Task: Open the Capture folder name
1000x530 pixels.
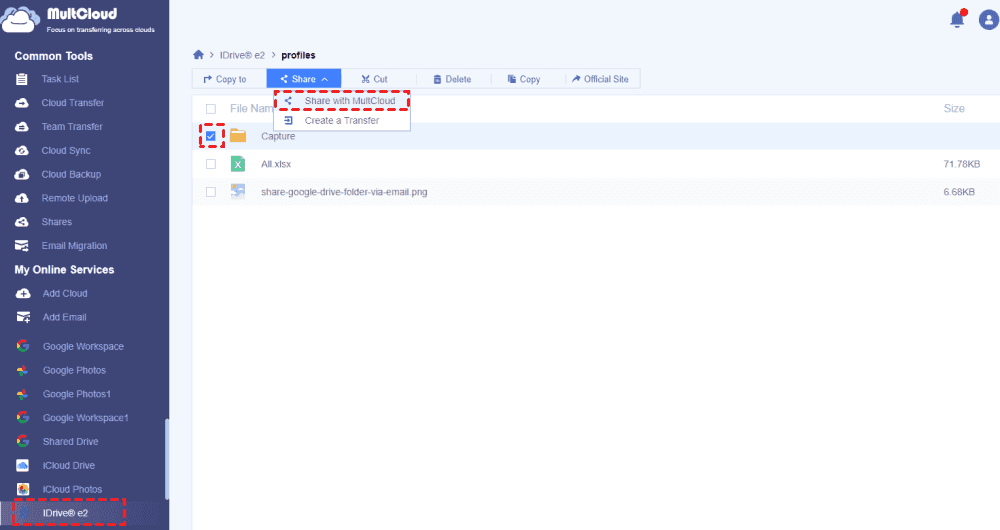Action: pyautogui.click(x=278, y=136)
